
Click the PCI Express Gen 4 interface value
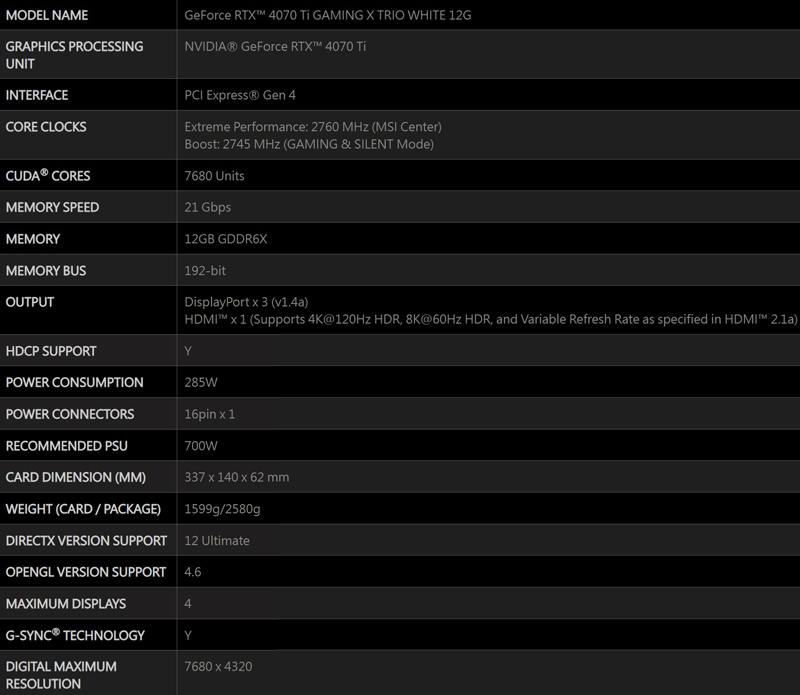pos(240,95)
